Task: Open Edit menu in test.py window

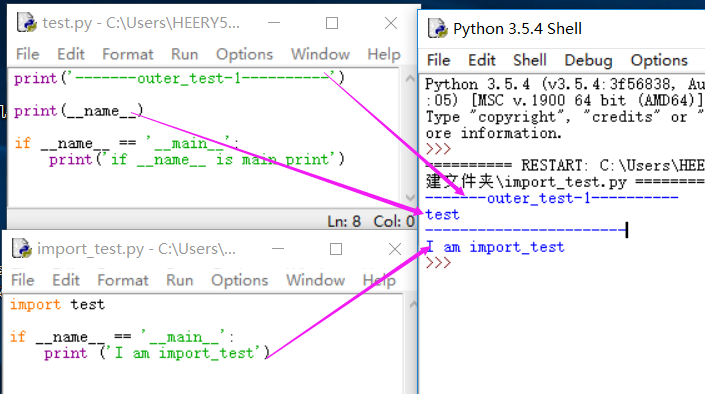Action: [x=71, y=54]
